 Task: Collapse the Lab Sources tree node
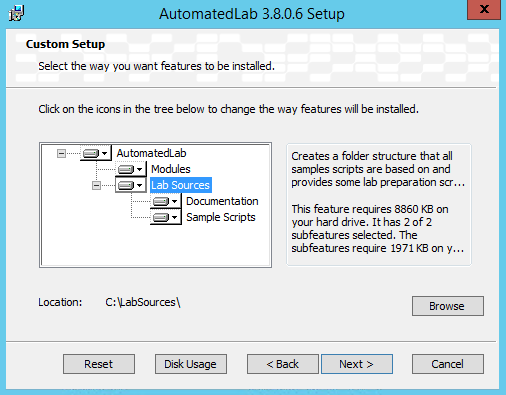[x=96, y=185]
